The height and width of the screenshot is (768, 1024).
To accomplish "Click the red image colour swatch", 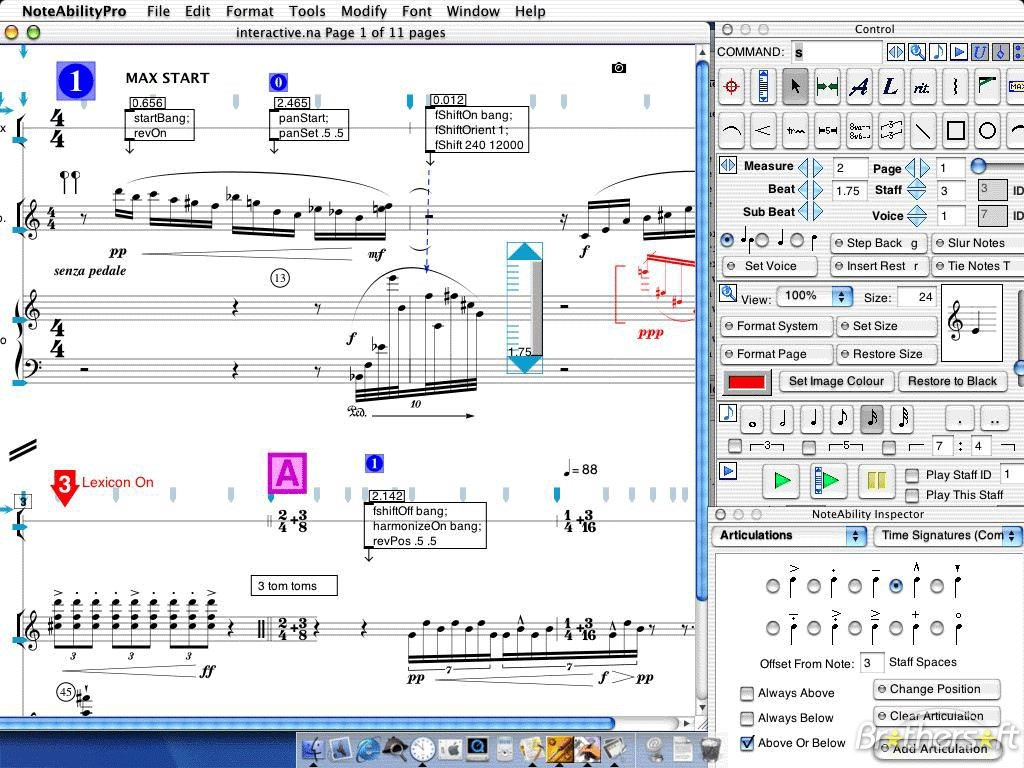I will pos(747,382).
